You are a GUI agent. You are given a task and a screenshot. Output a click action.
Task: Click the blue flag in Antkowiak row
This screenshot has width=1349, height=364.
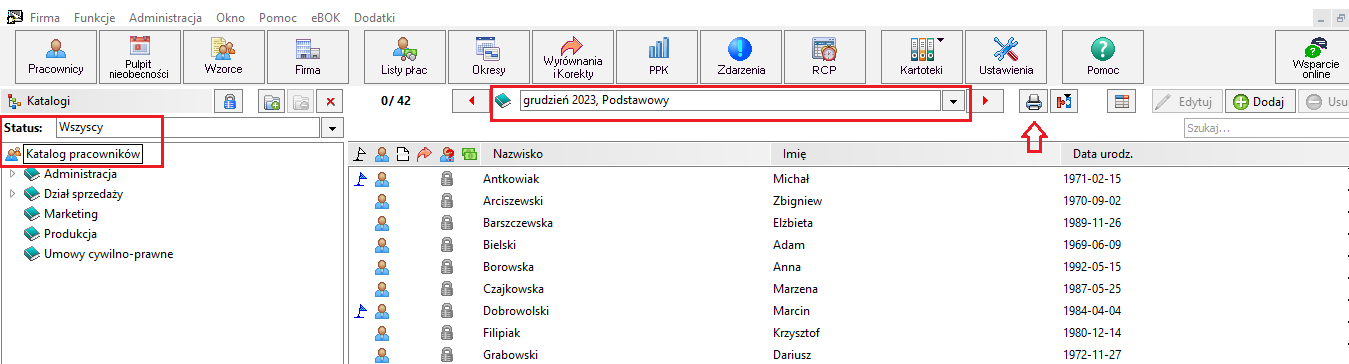point(362,179)
